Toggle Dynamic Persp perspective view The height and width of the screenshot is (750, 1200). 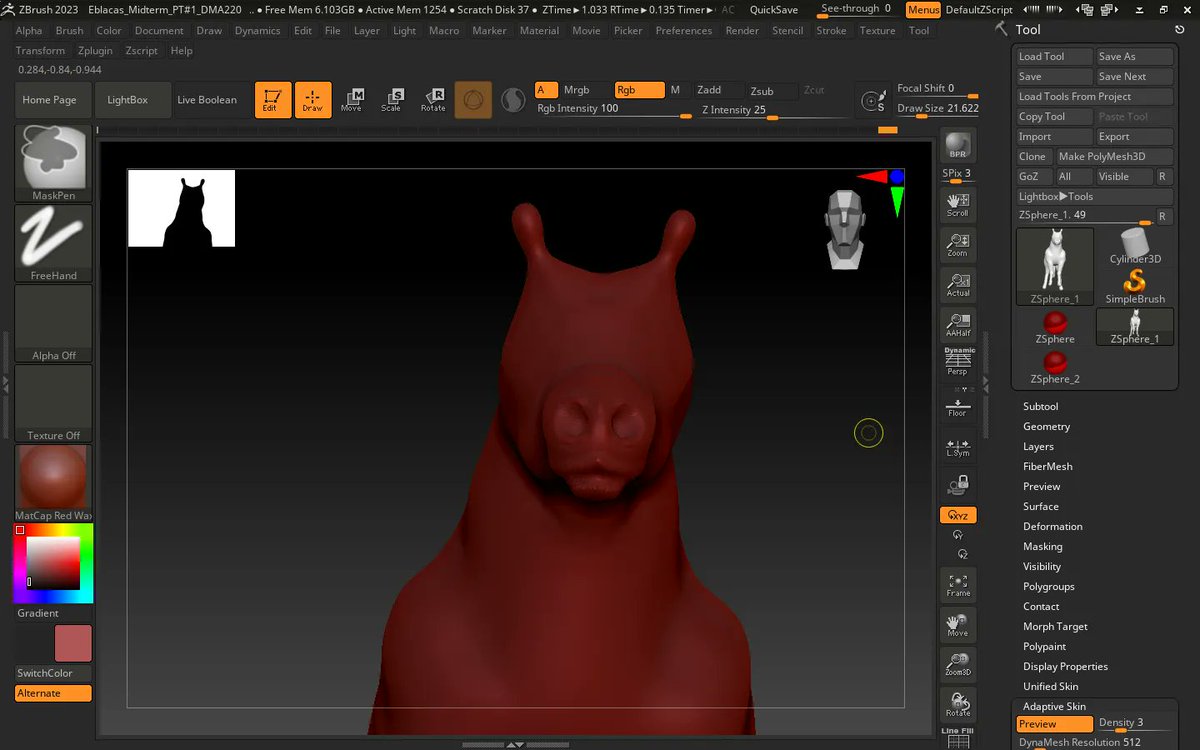(958, 362)
